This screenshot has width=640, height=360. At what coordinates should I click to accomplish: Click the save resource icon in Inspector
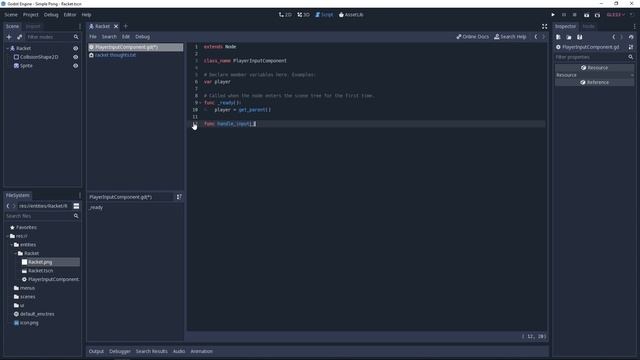pyautogui.click(x=580, y=37)
